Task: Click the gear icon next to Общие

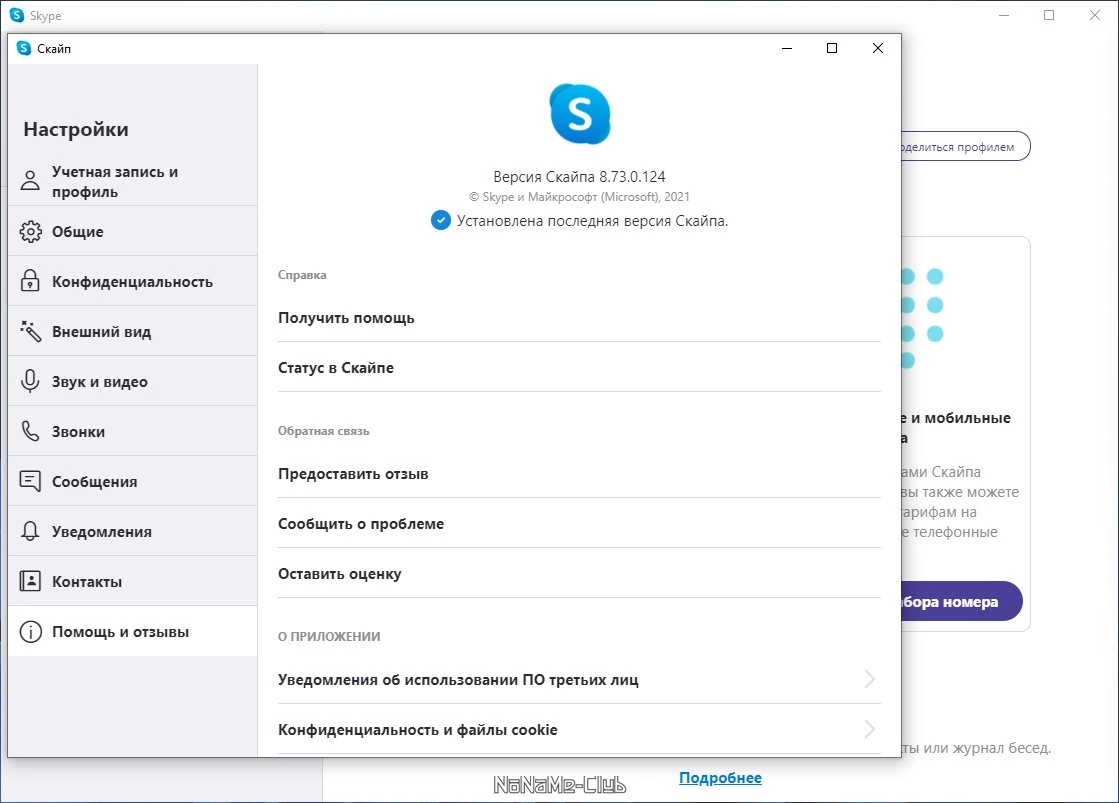Action: pyautogui.click(x=30, y=231)
